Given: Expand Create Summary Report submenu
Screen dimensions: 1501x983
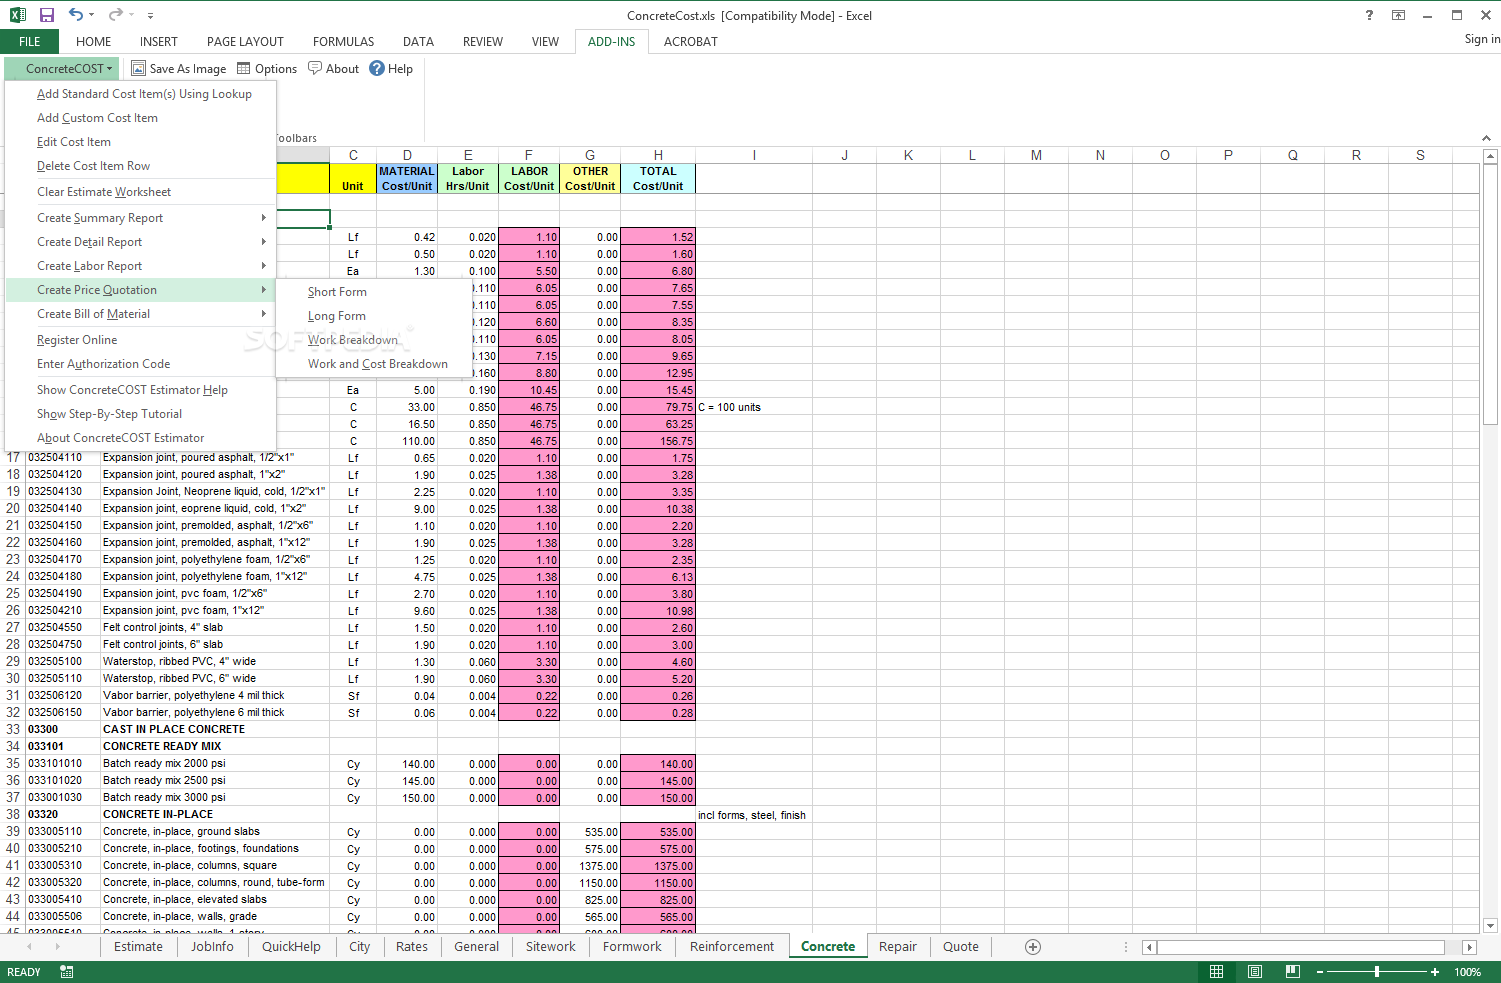Looking at the screenshot, I should [141, 218].
